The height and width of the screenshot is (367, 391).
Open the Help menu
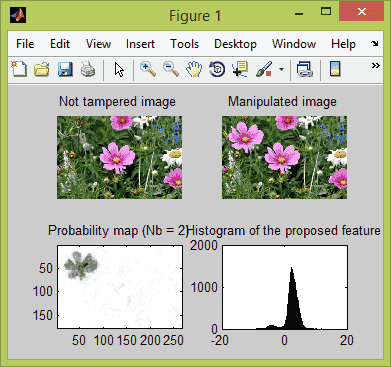[343, 44]
